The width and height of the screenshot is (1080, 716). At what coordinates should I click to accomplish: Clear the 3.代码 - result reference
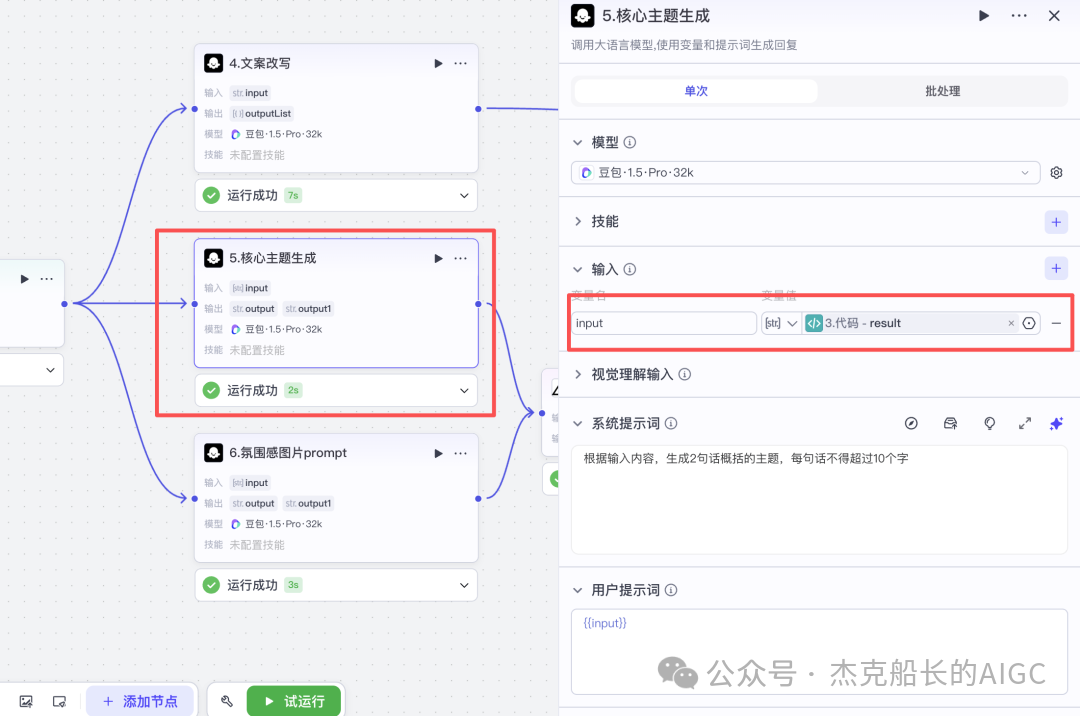tap(1011, 323)
